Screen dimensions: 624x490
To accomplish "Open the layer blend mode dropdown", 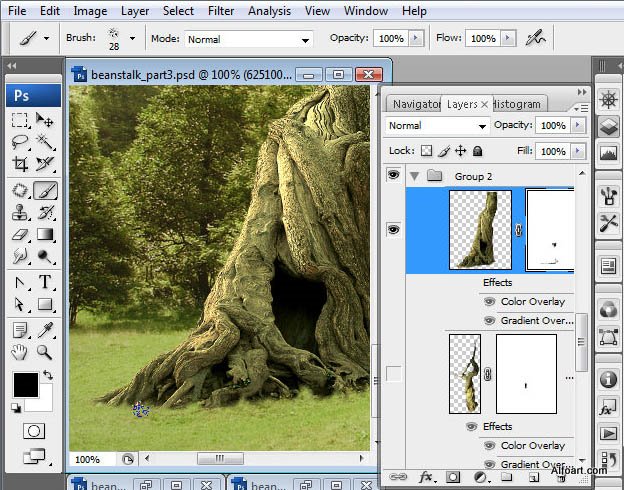I will click(x=437, y=126).
